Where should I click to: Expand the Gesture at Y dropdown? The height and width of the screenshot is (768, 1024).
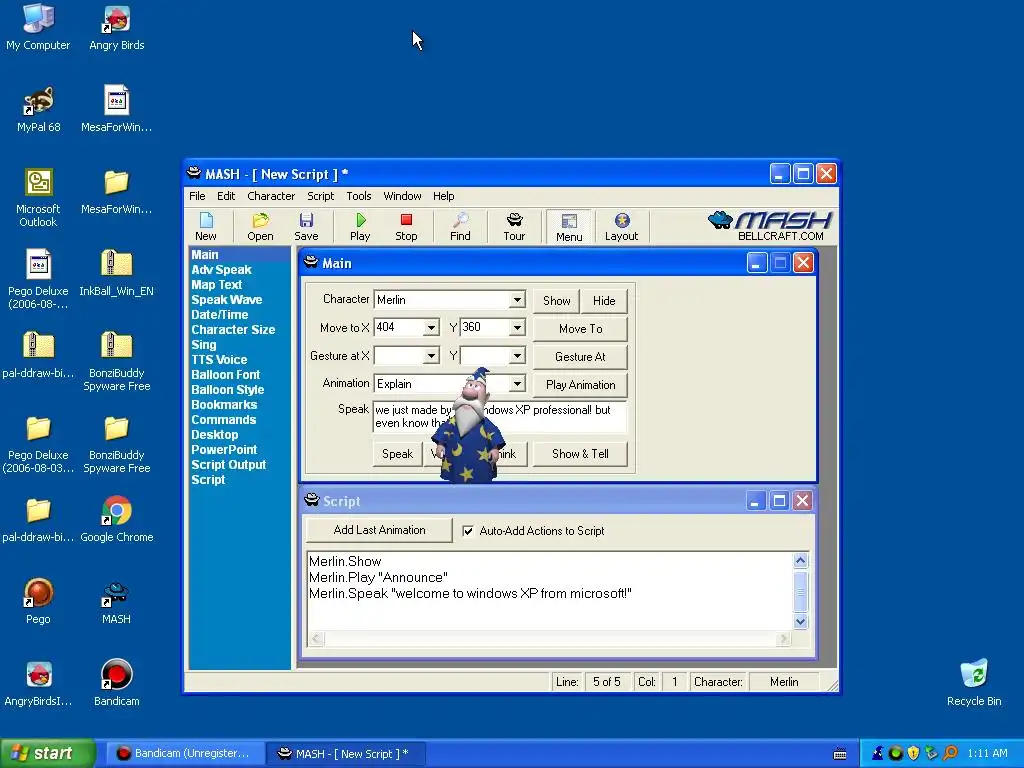[x=517, y=356]
